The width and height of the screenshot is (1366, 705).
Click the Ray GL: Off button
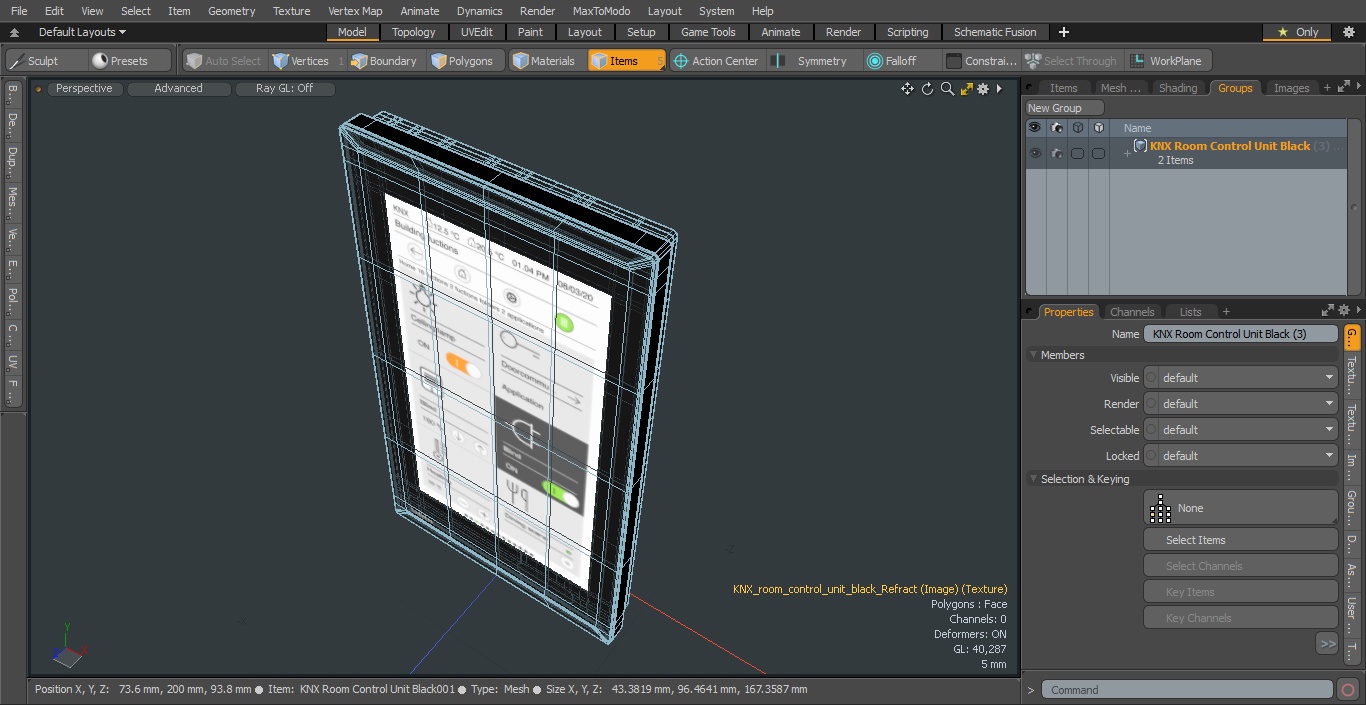[284, 88]
